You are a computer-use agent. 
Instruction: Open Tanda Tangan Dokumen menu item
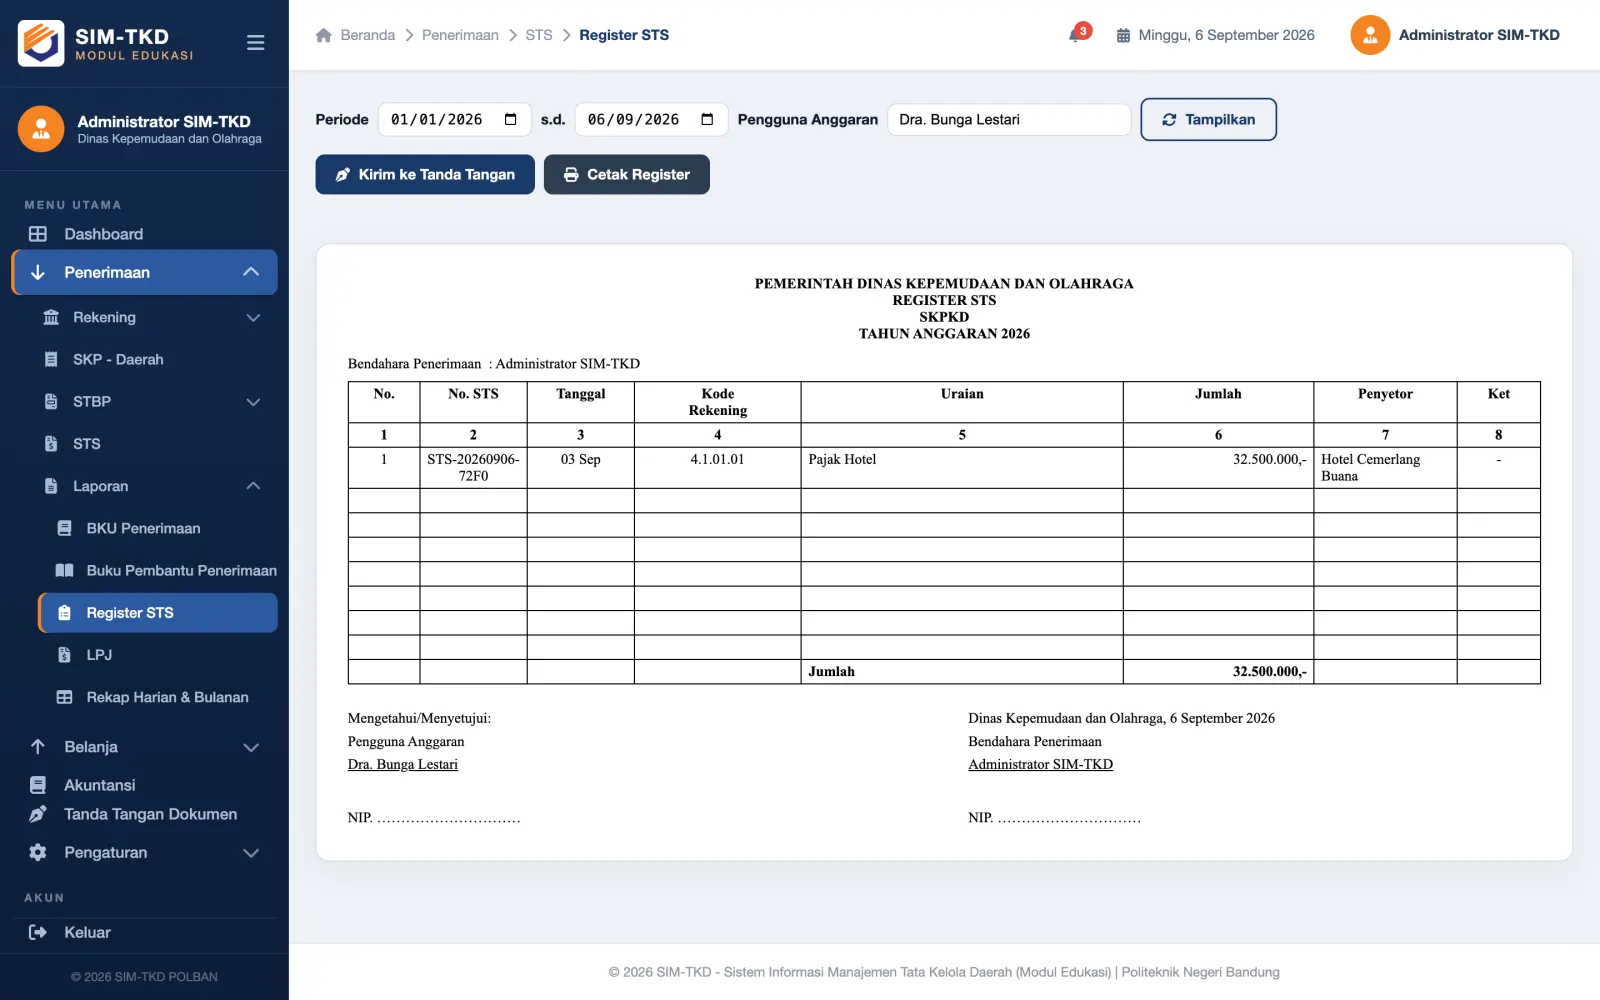144,814
